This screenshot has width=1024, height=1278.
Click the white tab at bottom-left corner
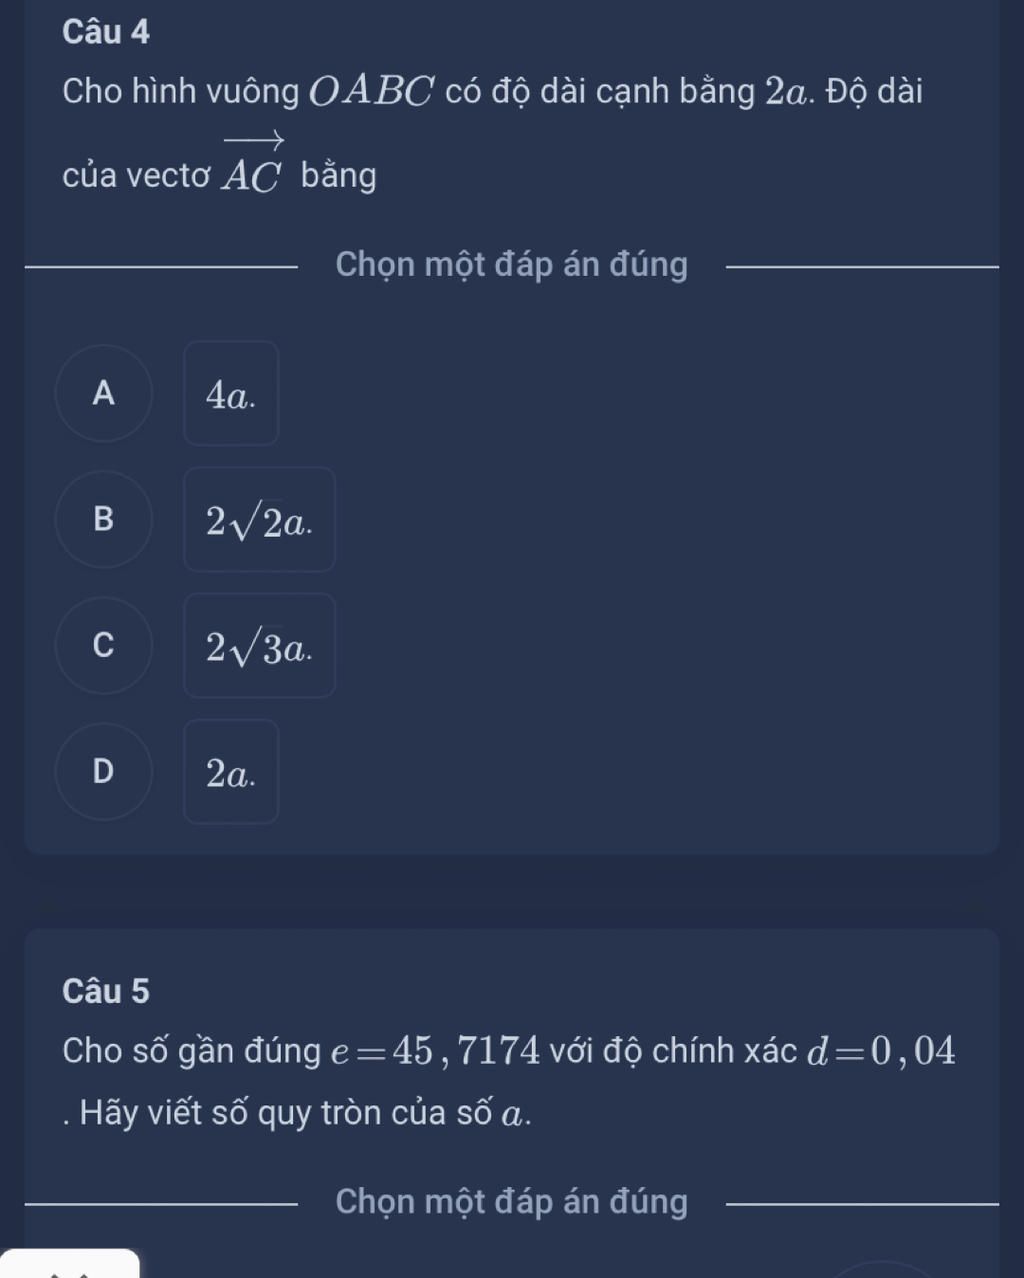(x=69, y=1264)
